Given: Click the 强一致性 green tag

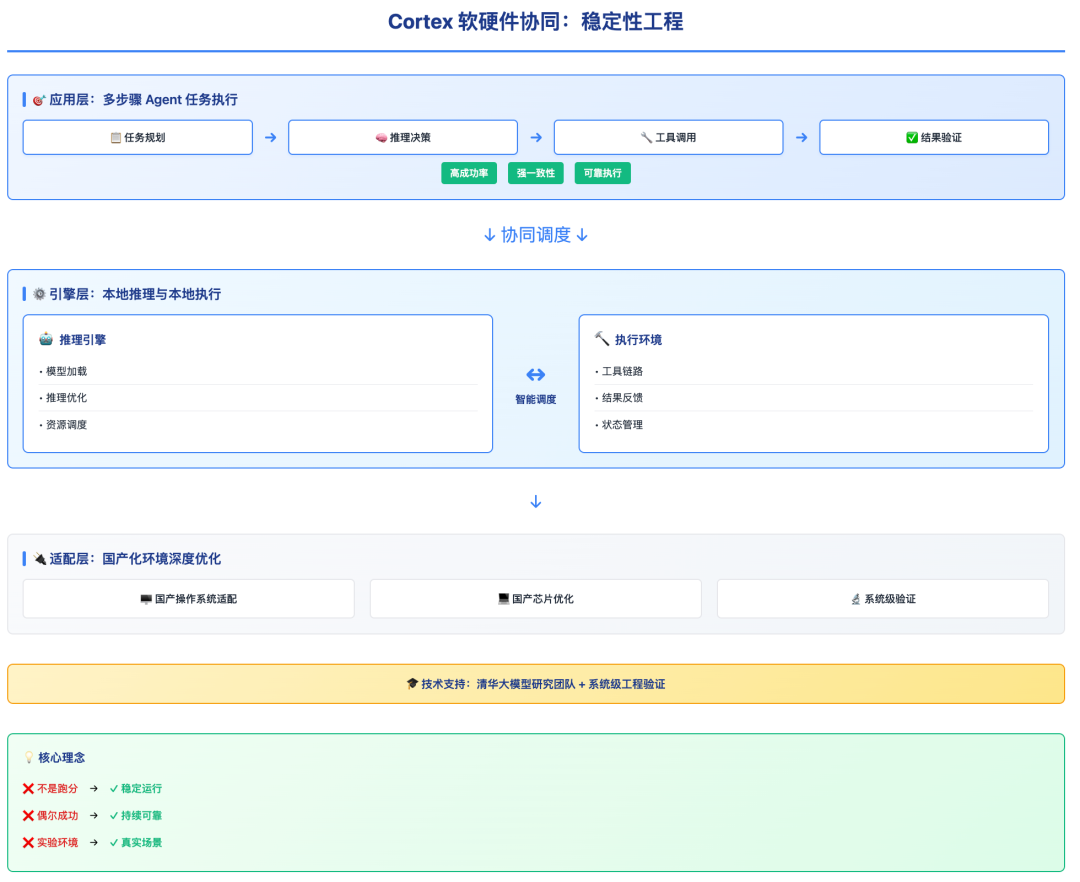Looking at the screenshot, I should click(536, 174).
